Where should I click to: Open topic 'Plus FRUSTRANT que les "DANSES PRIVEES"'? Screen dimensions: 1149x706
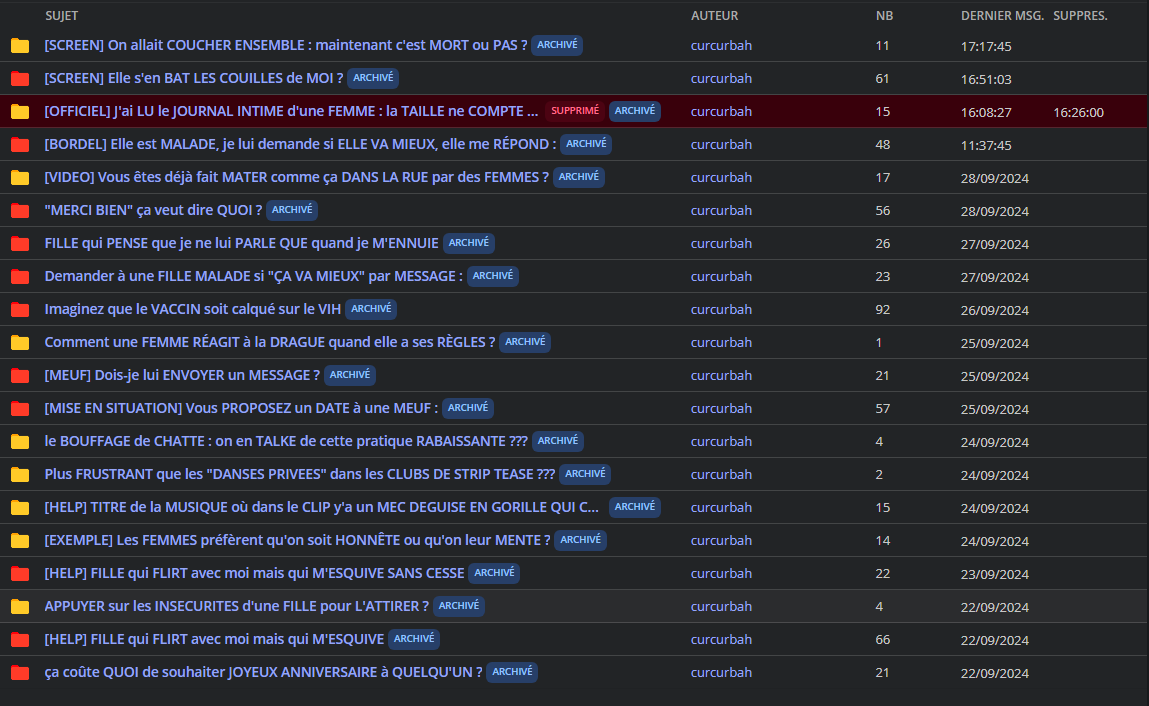pyautogui.click(x=300, y=474)
